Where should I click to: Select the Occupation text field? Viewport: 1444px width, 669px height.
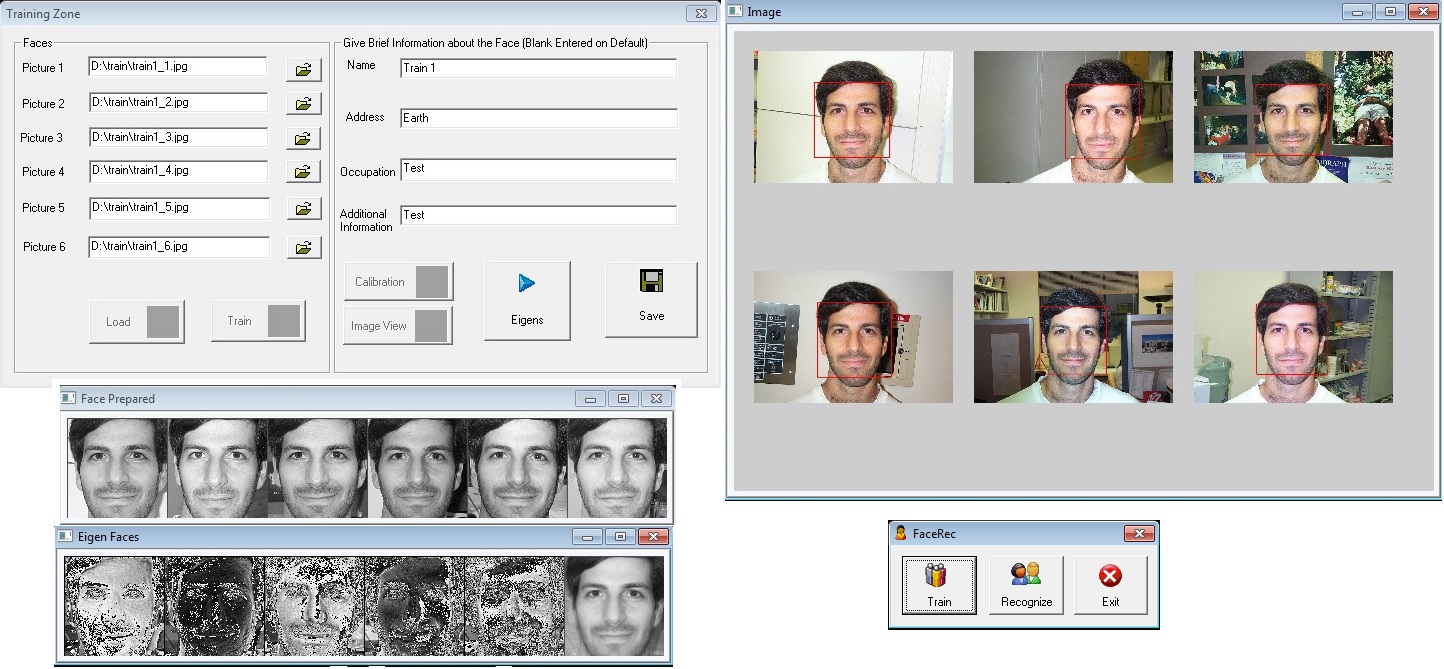[x=538, y=169]
